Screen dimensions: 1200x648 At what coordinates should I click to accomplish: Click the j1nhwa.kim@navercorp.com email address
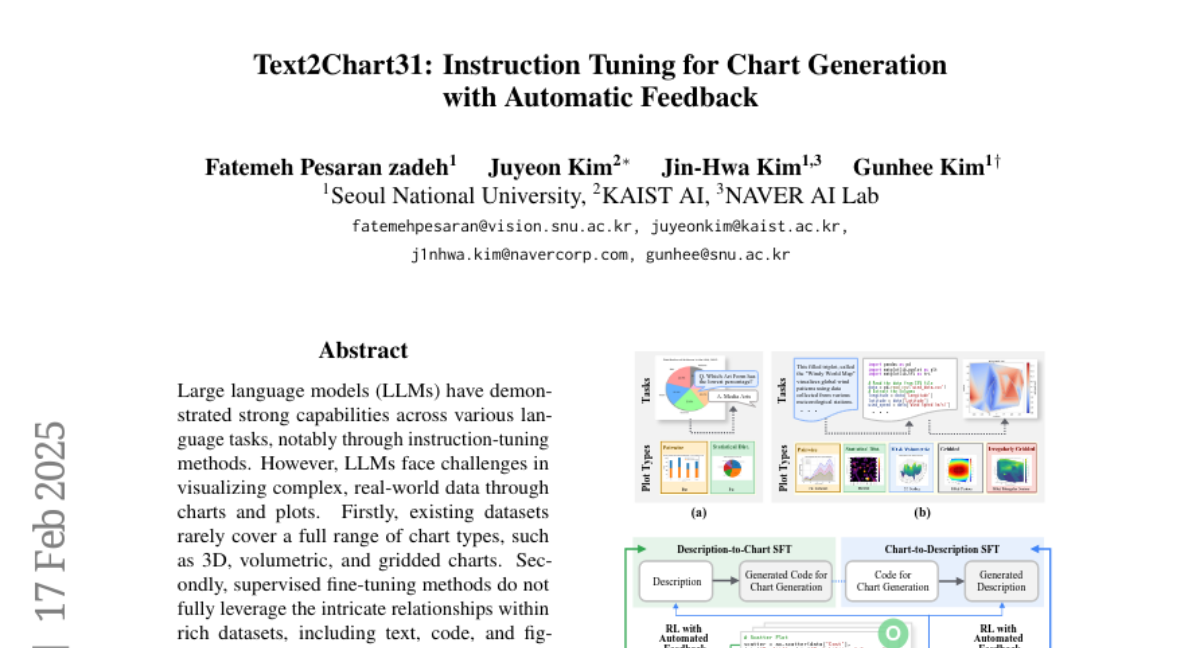tap(520, 254)
